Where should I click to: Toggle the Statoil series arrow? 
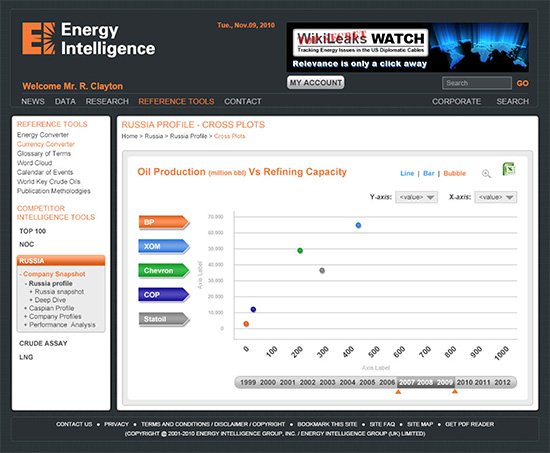pos(164,319)
